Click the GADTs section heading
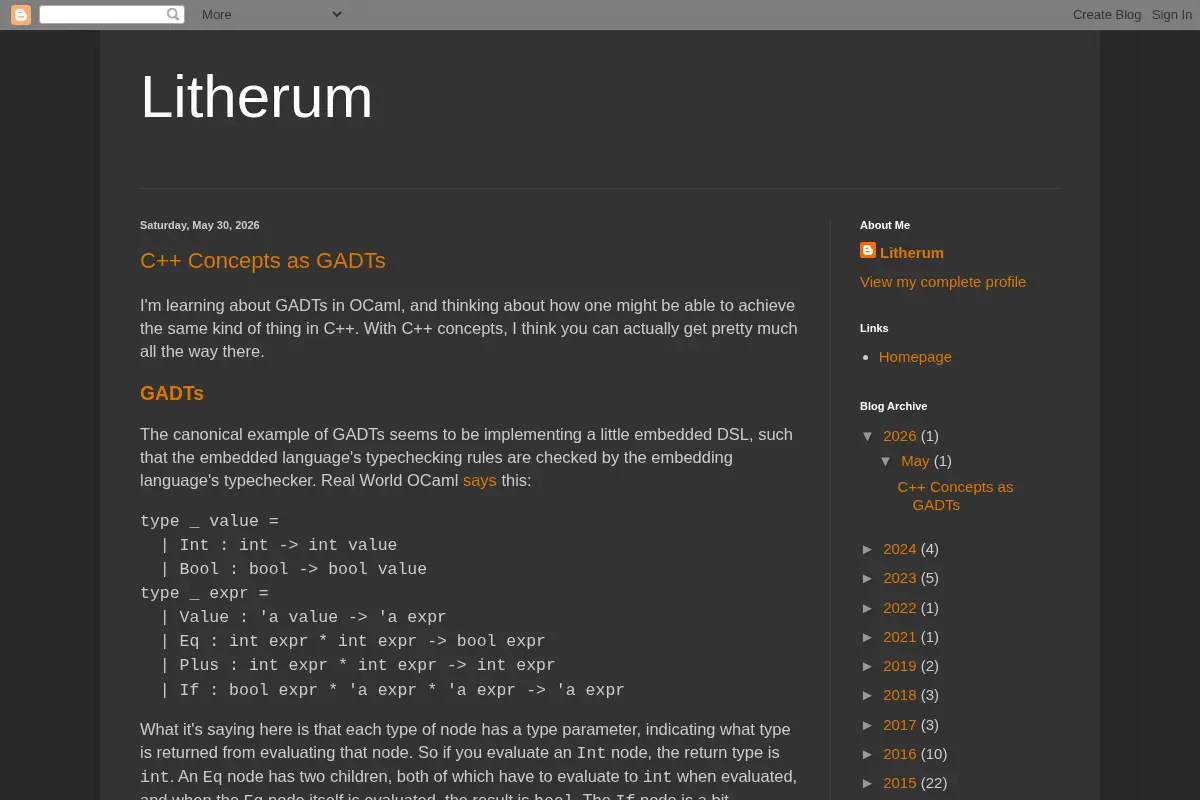 pyautogui.click(x=172, y=394)
